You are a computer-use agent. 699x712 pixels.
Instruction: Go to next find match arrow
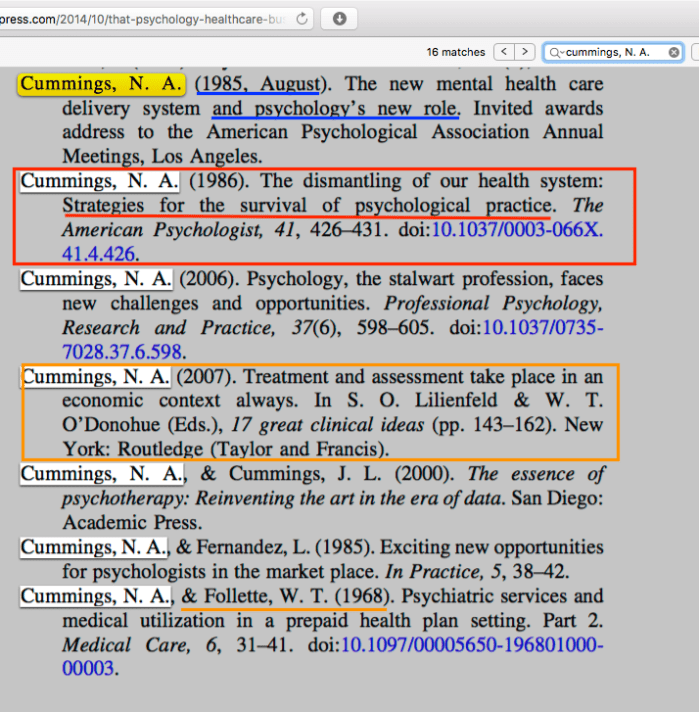click(525, 52)
